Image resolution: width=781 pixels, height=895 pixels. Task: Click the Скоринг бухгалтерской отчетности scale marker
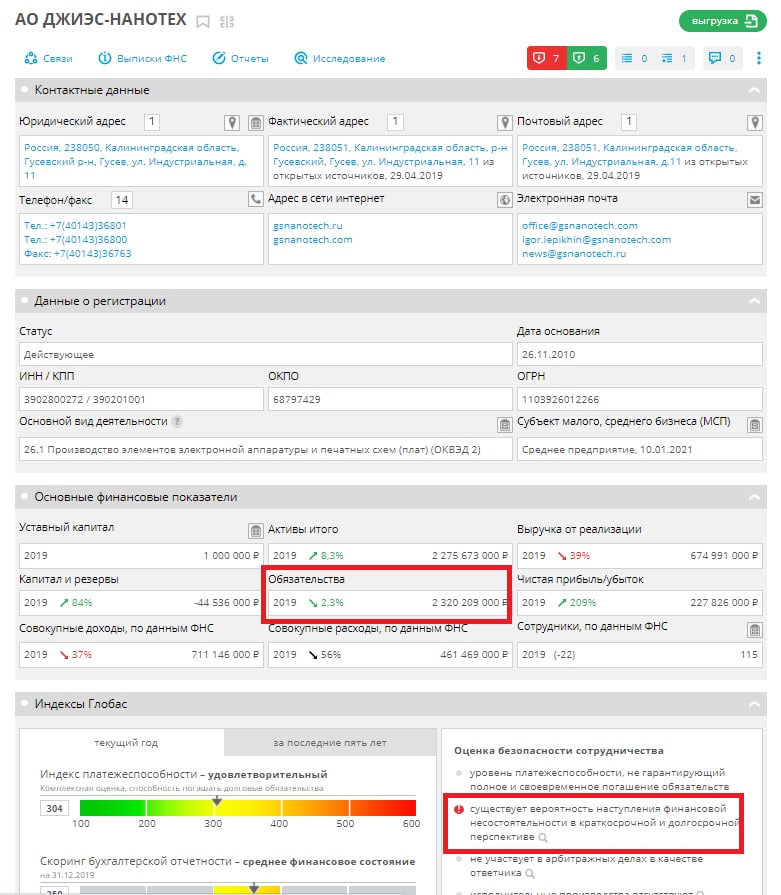[254, 888]
